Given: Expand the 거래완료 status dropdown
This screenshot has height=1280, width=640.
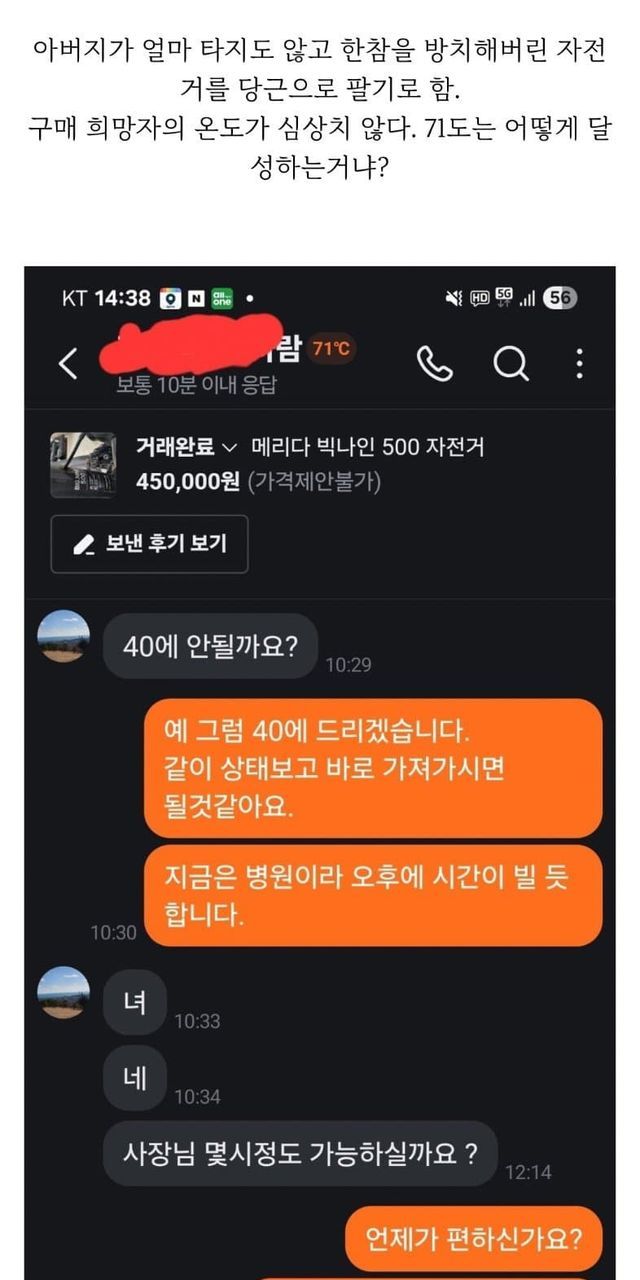Looking at the screenshot, I should 187,447.
